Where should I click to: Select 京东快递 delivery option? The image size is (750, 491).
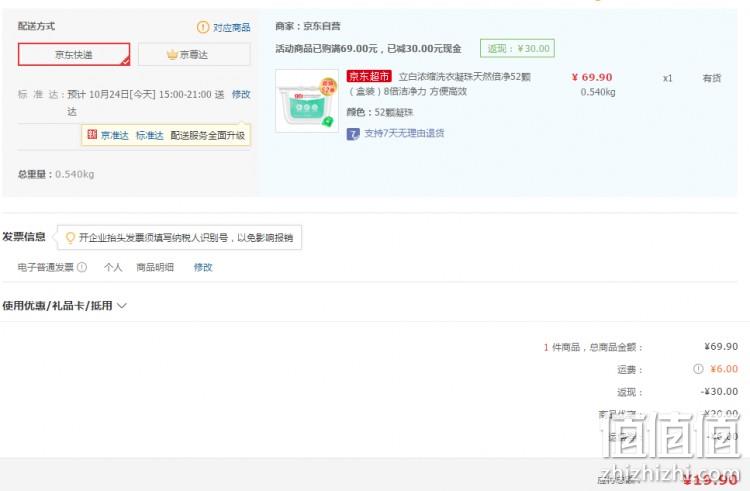(74, 55)
